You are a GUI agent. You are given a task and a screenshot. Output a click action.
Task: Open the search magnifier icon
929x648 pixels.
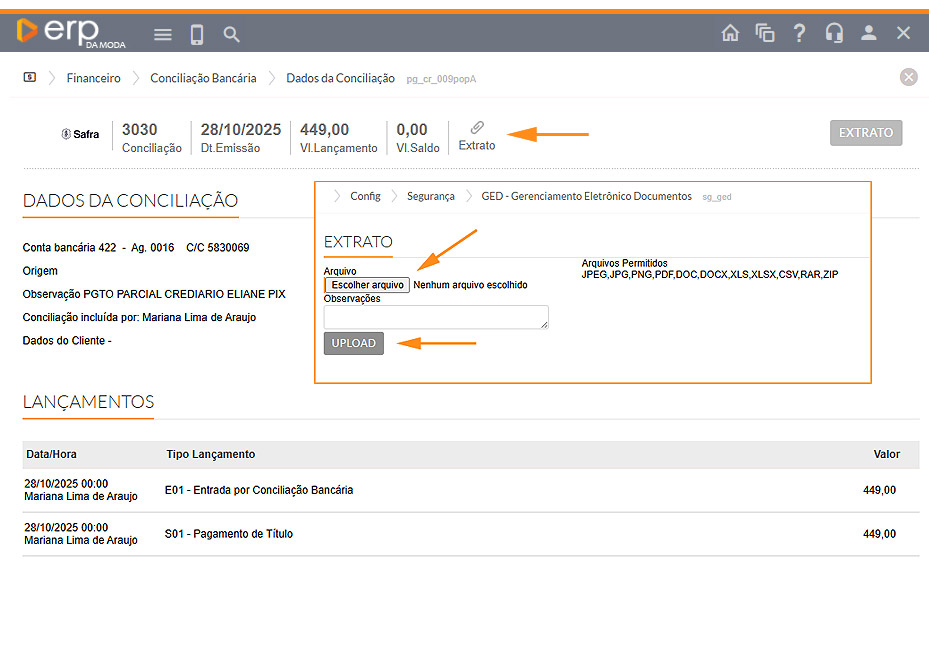click(x=231, y=35)
